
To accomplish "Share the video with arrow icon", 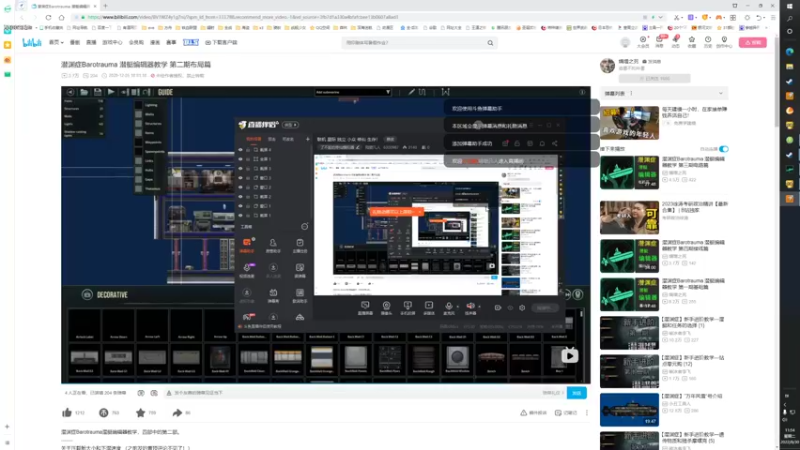I will pyautogui.click(x=177, y=413).
